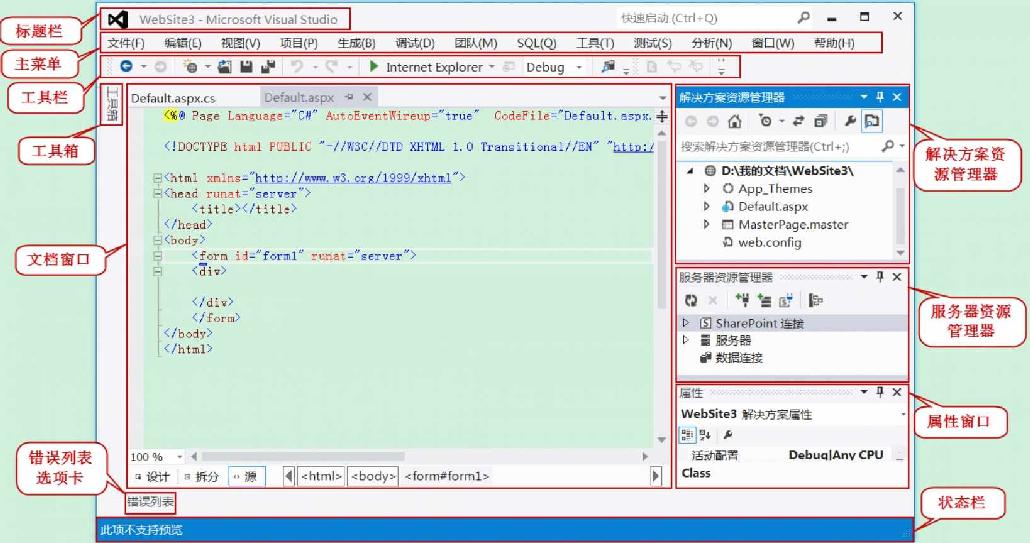The height and width of the screenshot is (543, 1030).
Task: Open the Properties object selector dropdown
Action: pyautogui.click(x=903, y=414)
